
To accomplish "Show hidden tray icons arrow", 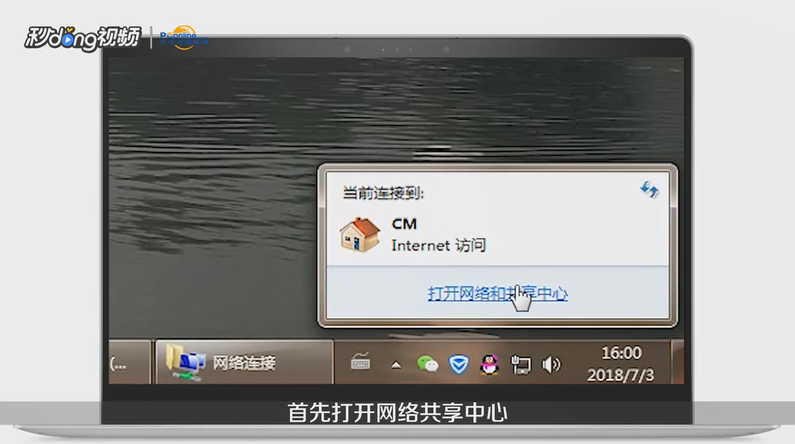I will 396,364.
